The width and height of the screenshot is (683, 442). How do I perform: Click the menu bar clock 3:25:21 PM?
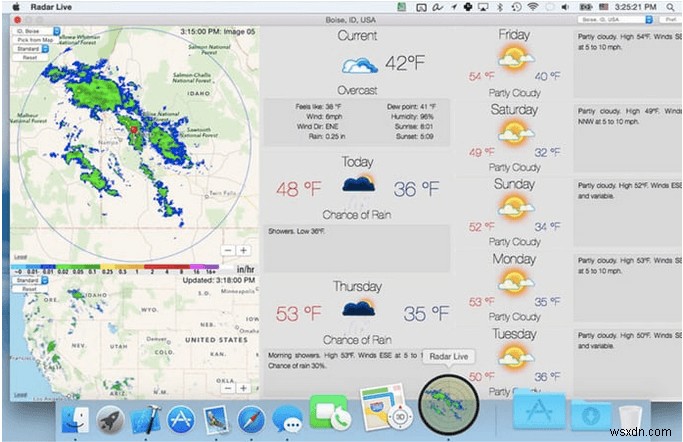click(635, 7)
